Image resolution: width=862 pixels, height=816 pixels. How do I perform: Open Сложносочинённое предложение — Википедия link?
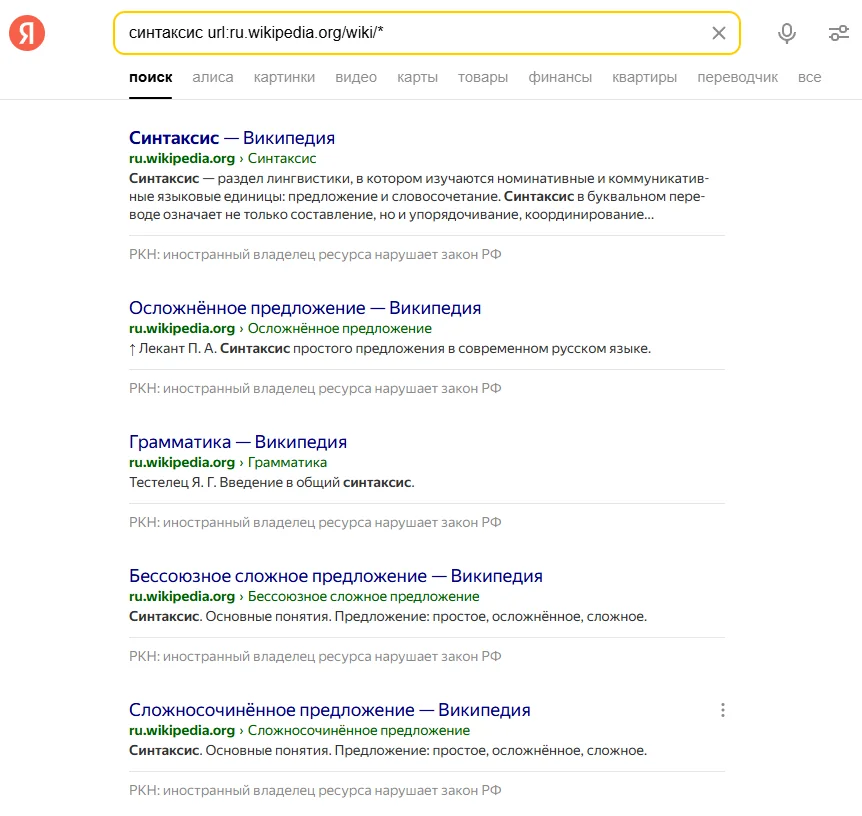pyautogui.click(x=330, y=710)
